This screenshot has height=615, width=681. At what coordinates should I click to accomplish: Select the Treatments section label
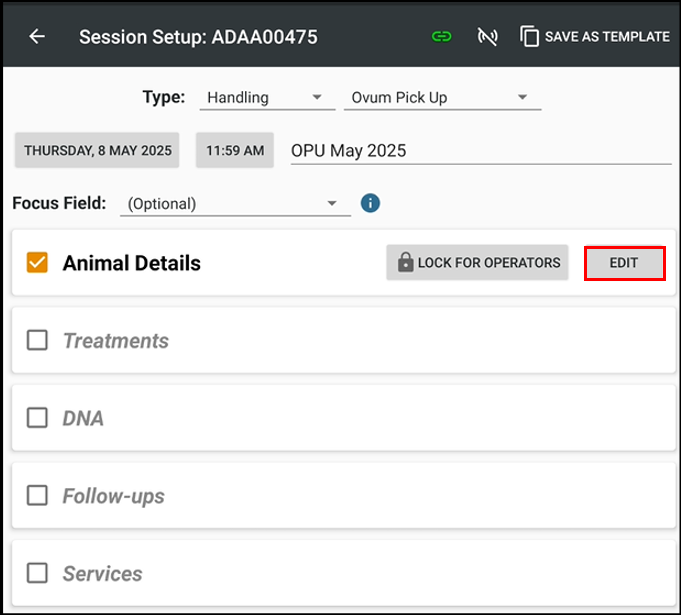coord(116,341)
